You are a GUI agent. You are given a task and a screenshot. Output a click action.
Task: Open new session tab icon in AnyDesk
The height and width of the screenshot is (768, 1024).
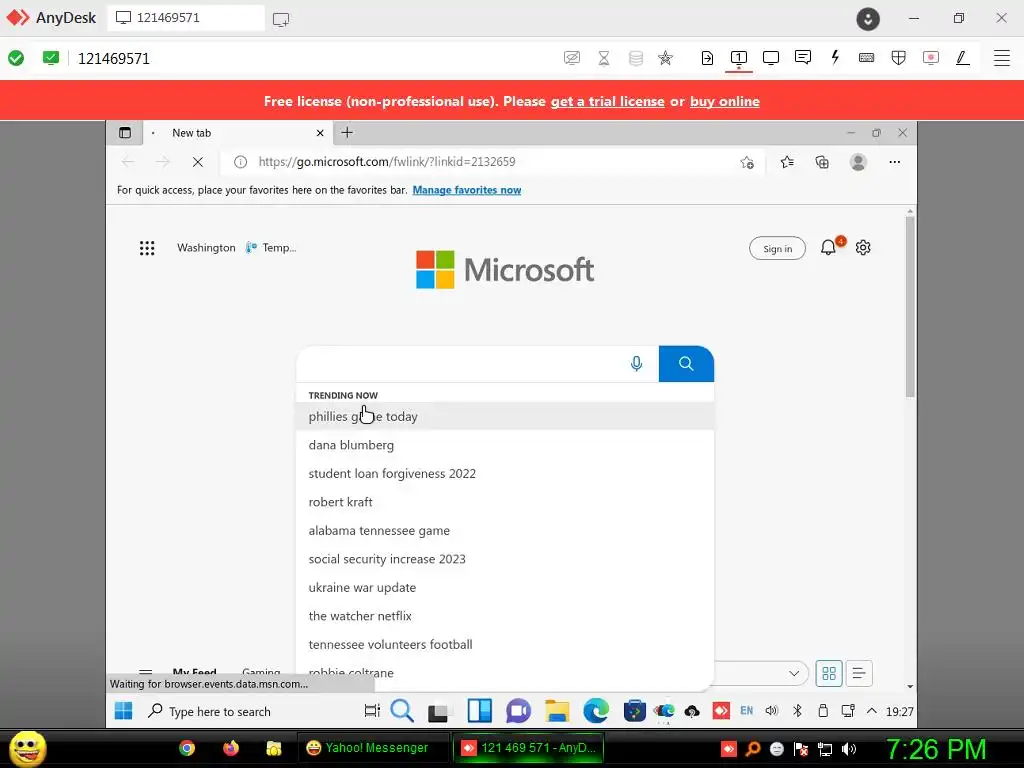281,19
